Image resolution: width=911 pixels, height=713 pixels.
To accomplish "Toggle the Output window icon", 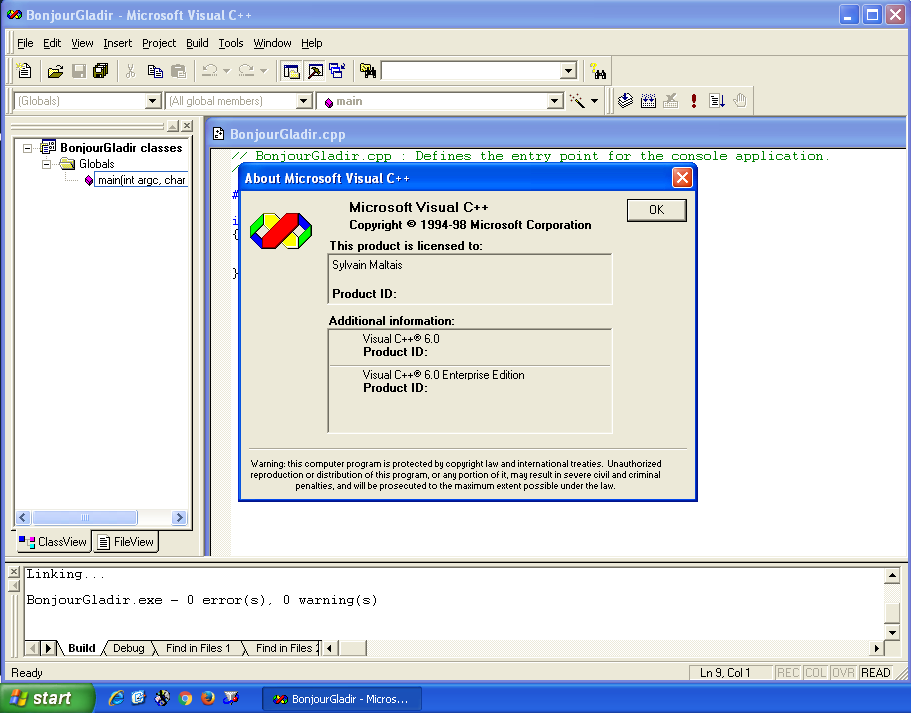I will click(x=315, y=71).
